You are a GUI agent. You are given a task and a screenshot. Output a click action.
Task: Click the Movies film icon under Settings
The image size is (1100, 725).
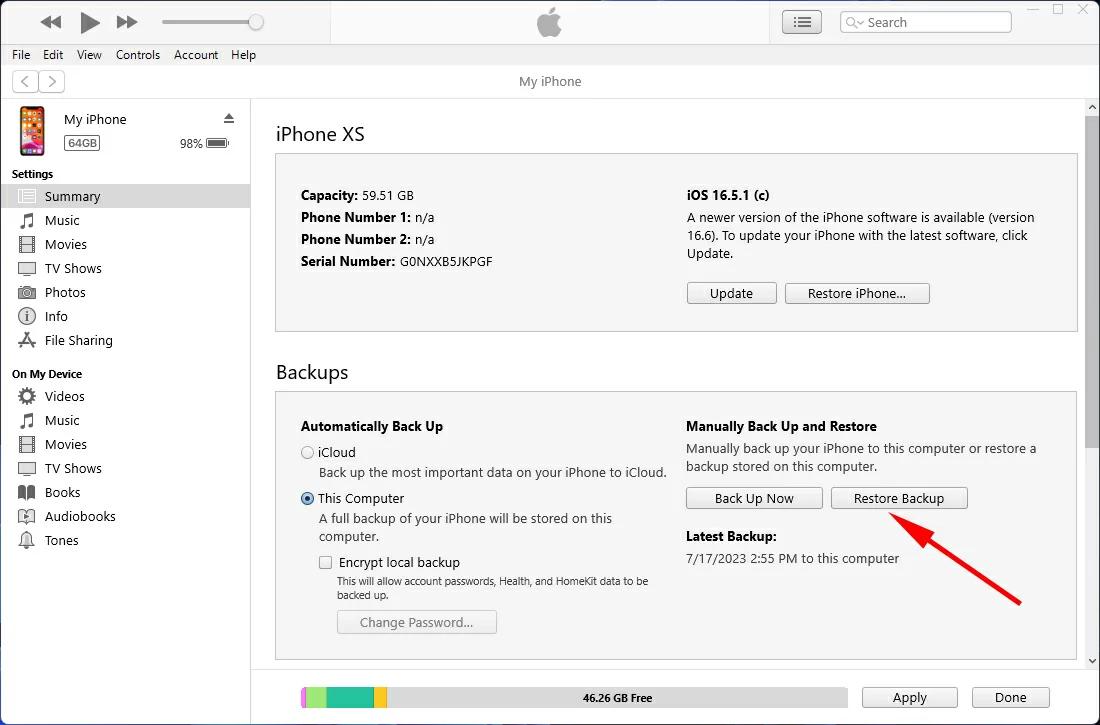pyautogui.click(x=27, y=244)
